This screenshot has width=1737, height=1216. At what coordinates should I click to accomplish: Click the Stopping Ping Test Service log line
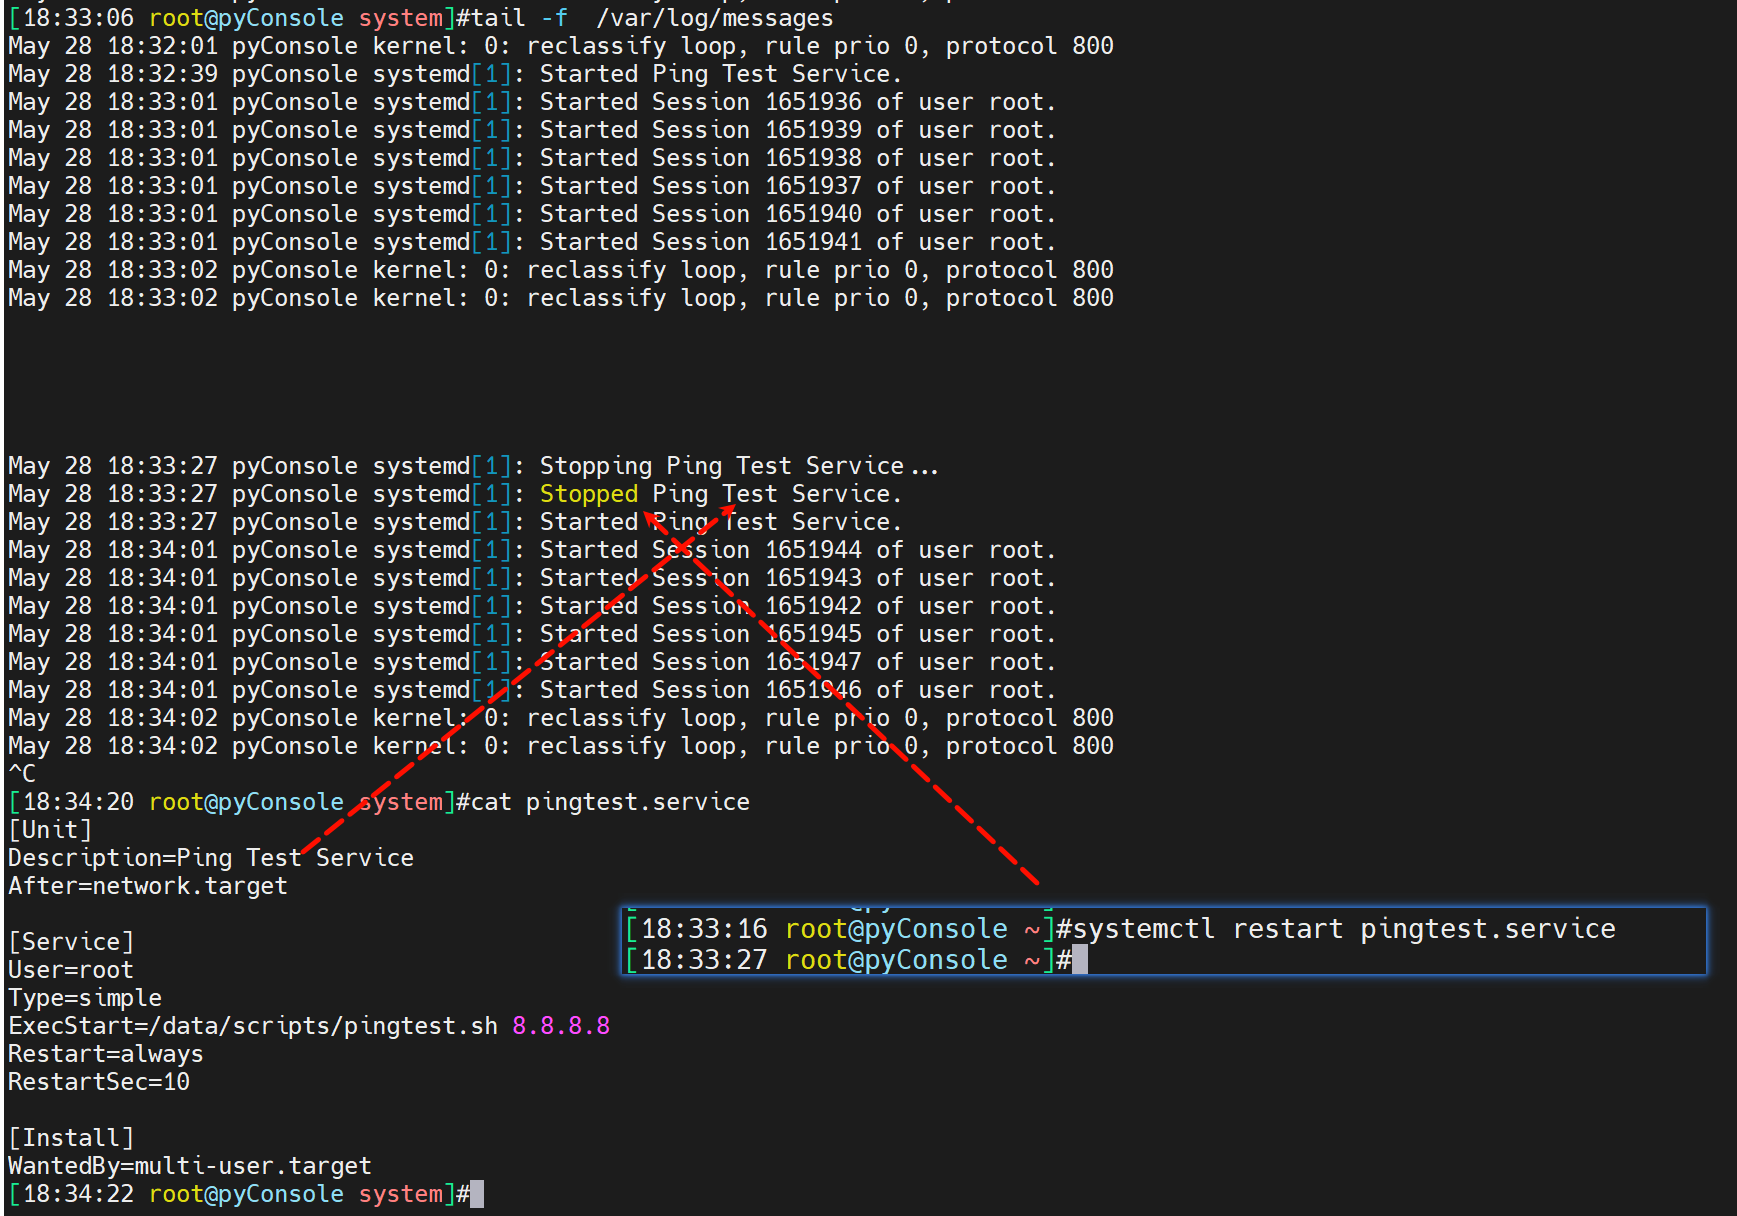click(x=738, y=466)
